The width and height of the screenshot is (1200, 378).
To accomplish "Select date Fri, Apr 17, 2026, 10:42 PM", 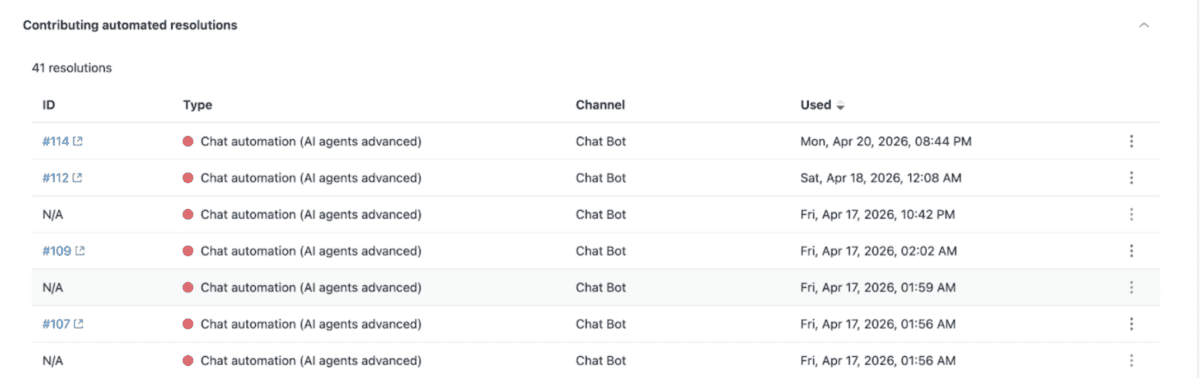I will click(x=878, y=214).
